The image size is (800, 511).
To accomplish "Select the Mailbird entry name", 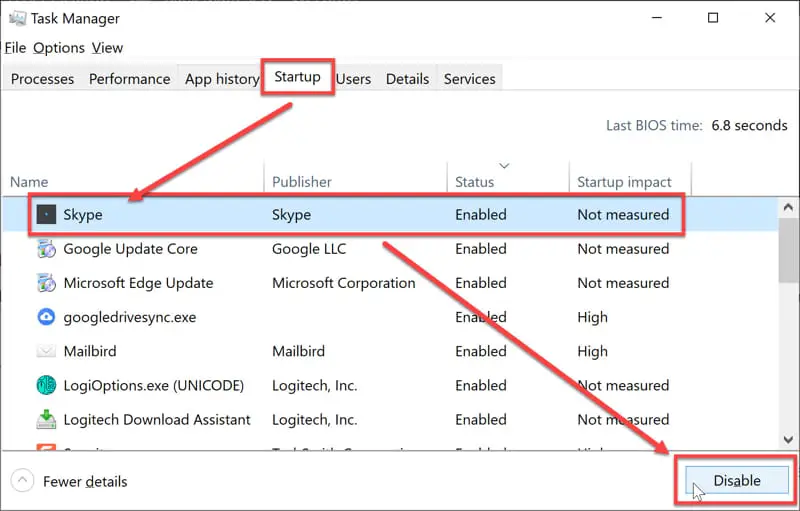I will tap(90, 351).
